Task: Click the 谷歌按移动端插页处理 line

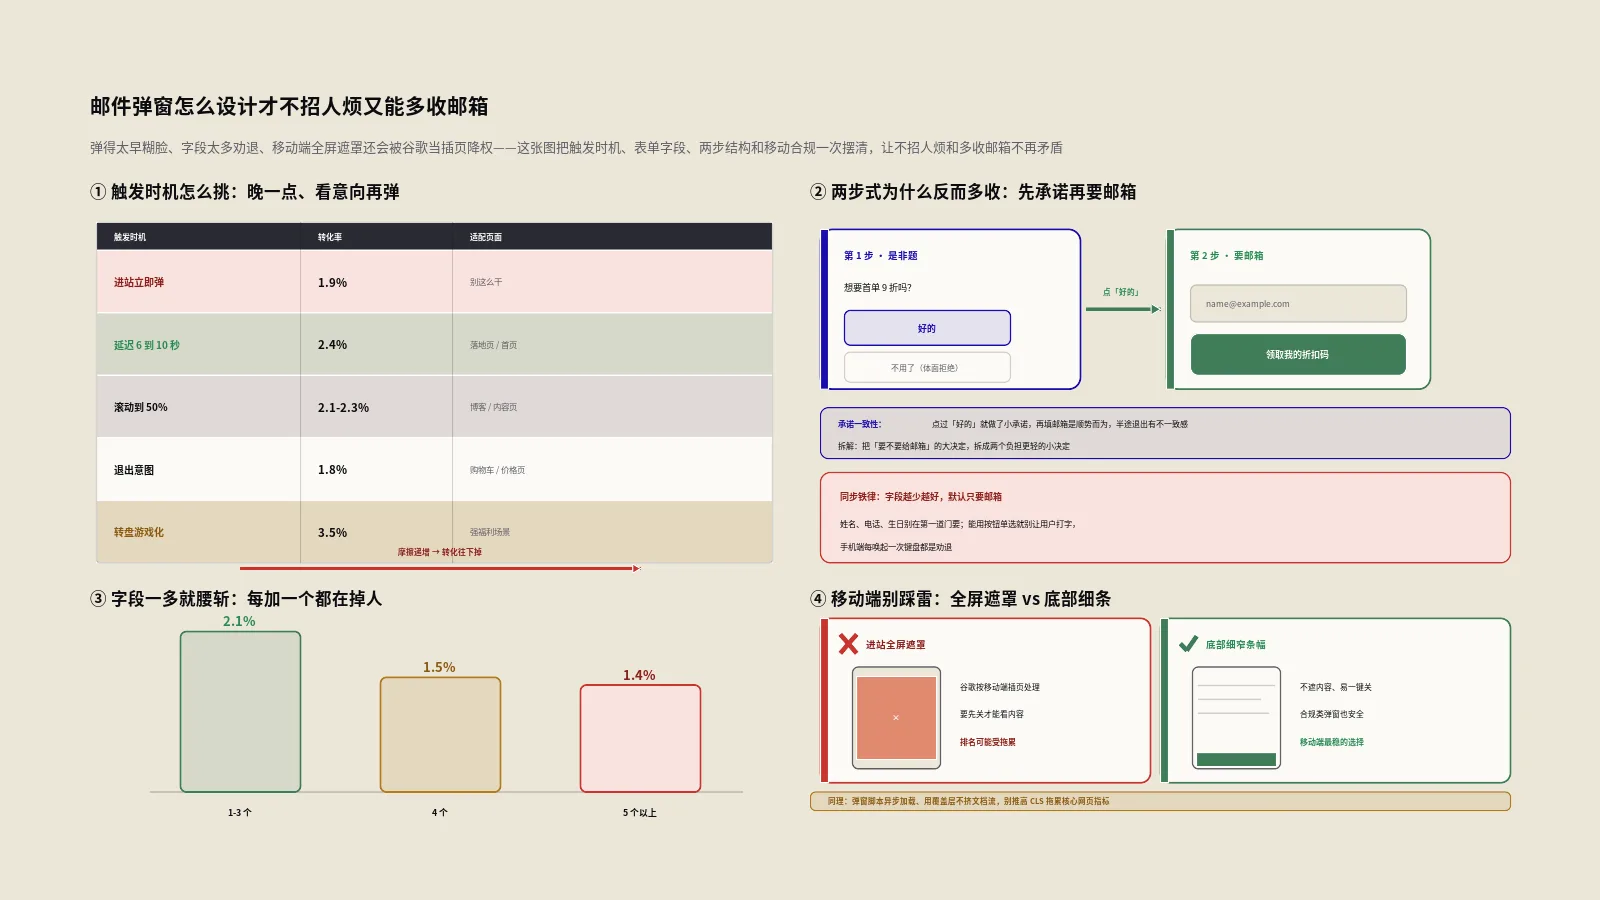Action: [x=999, y=687]
